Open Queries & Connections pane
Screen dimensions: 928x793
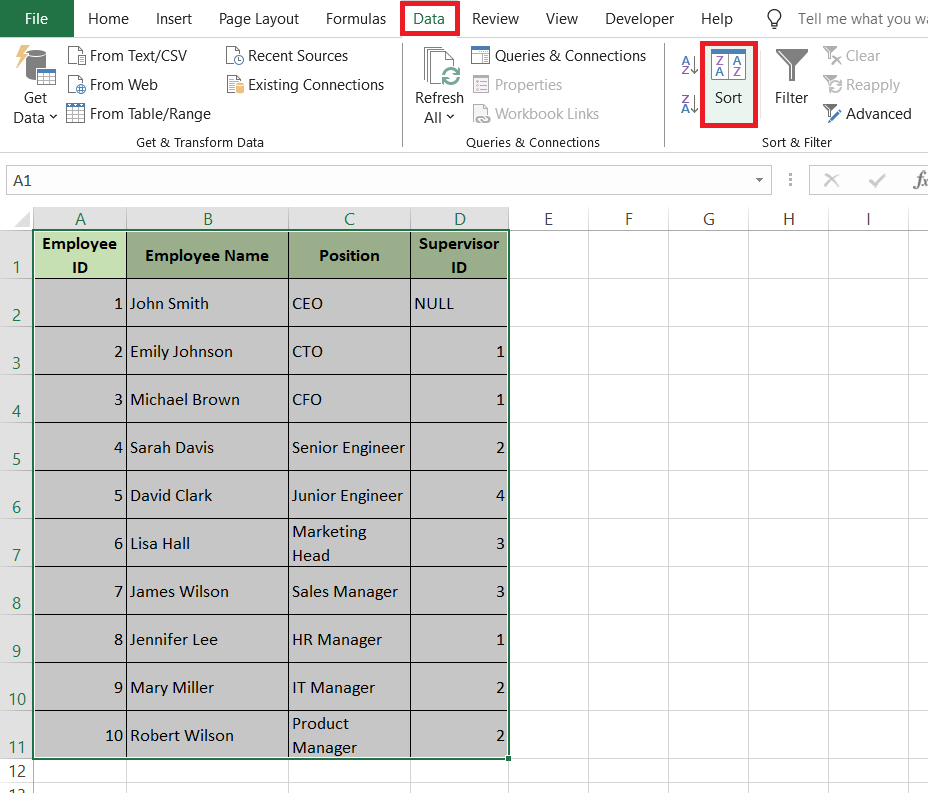coord(559,56)
